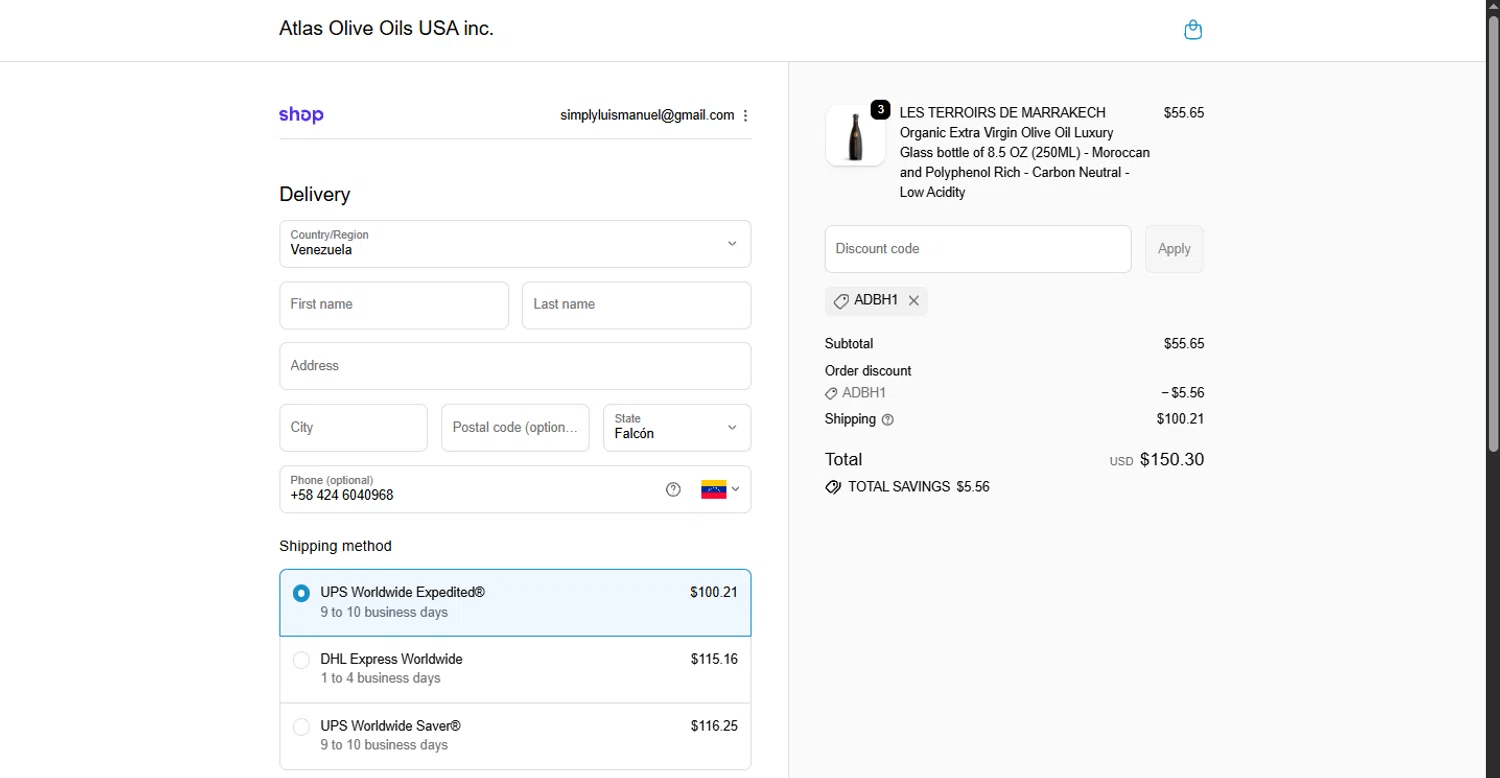Viewport: 1500px width, 778px height.
Task: Click the 1 to 4 business days text
Action: [x=380, y=678]
